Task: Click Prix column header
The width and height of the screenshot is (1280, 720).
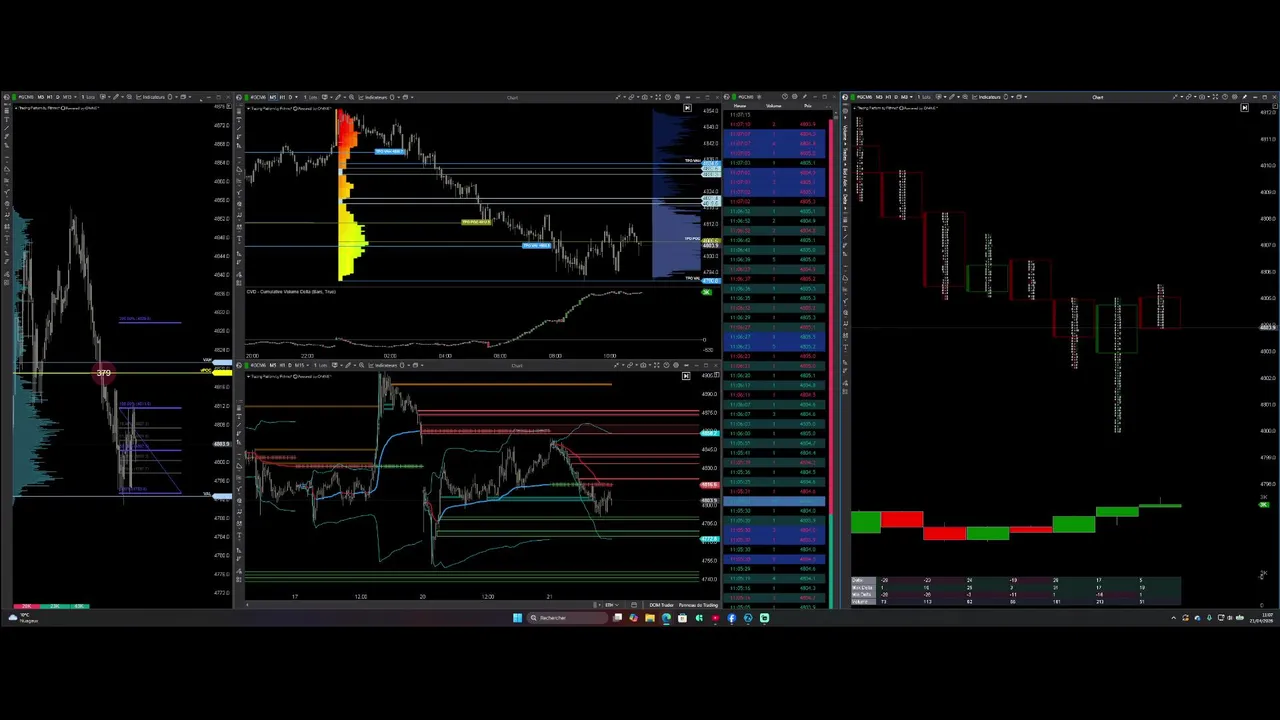Action: [807, 106]
